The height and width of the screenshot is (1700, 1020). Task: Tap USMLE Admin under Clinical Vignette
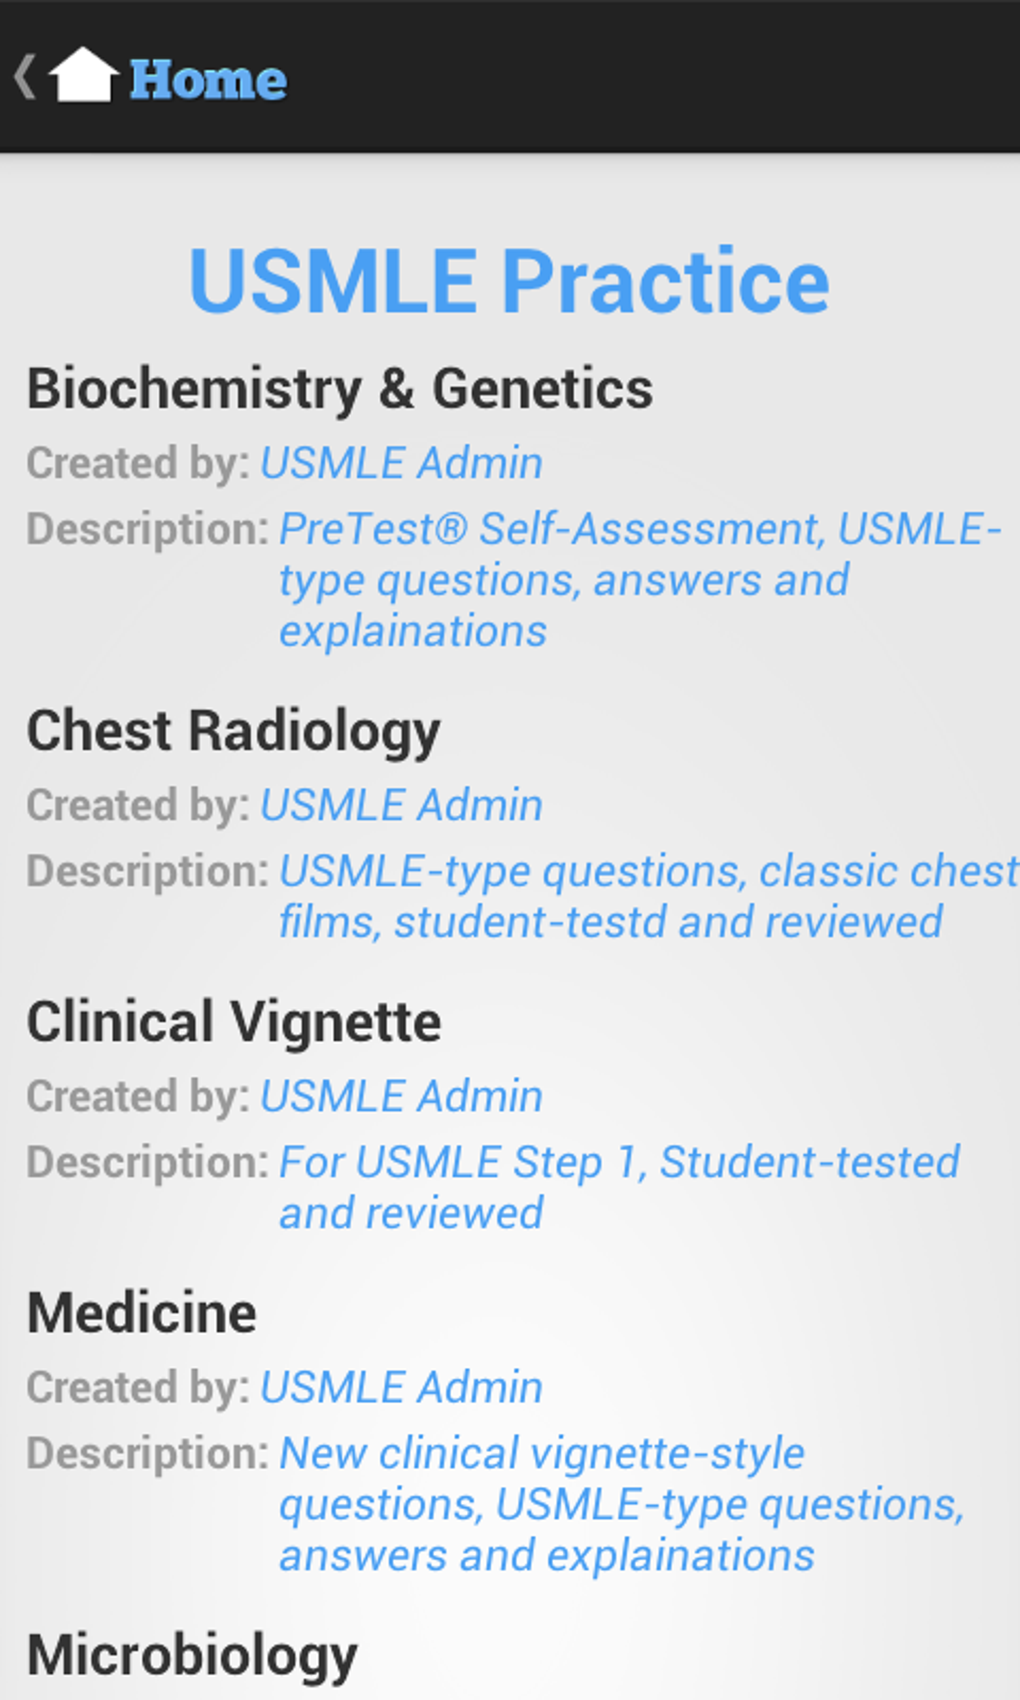coord(401,1096)
